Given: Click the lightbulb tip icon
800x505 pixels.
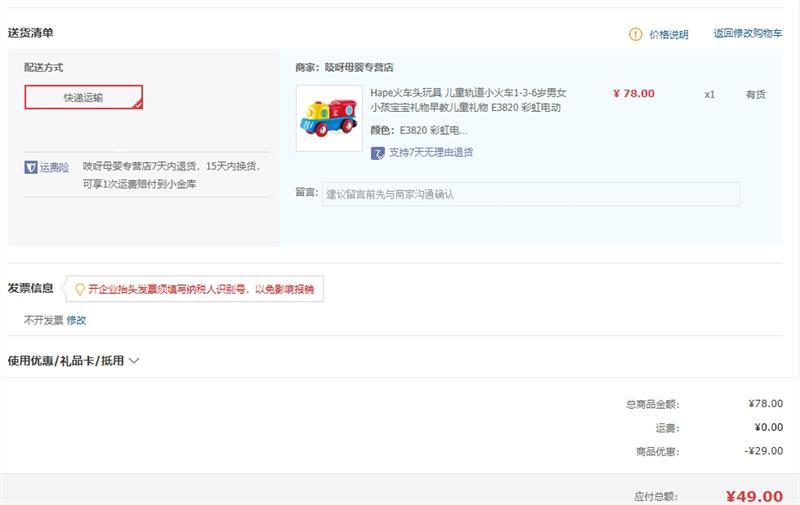Looking at the screenshot, I should [79, 289].
